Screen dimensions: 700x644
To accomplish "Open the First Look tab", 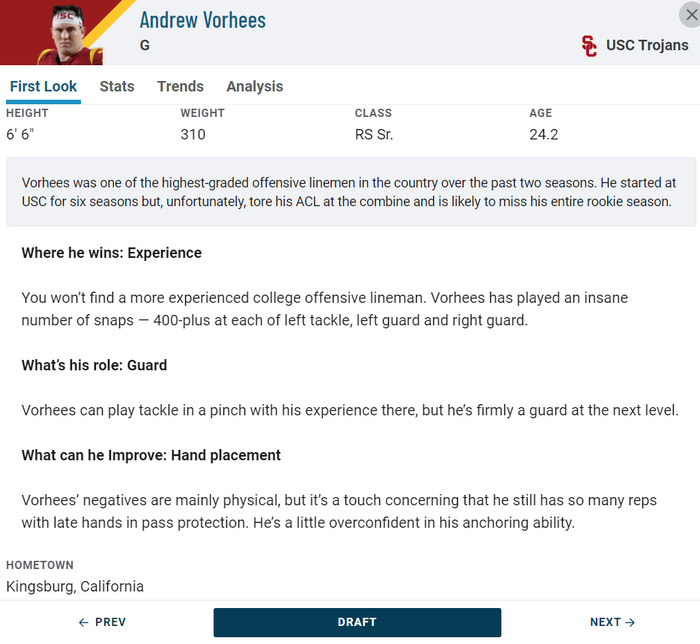I will pos(43,86).
